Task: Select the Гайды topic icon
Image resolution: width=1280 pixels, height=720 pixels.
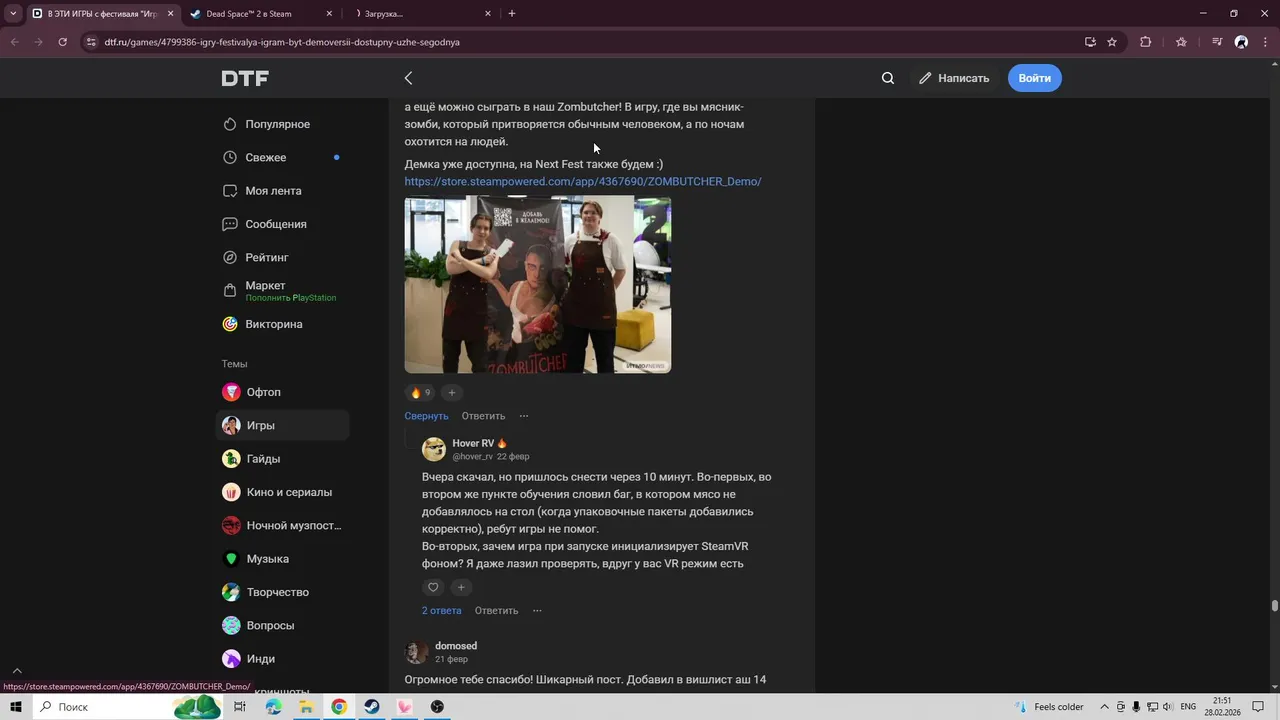Action: click(x=231, y=459)
